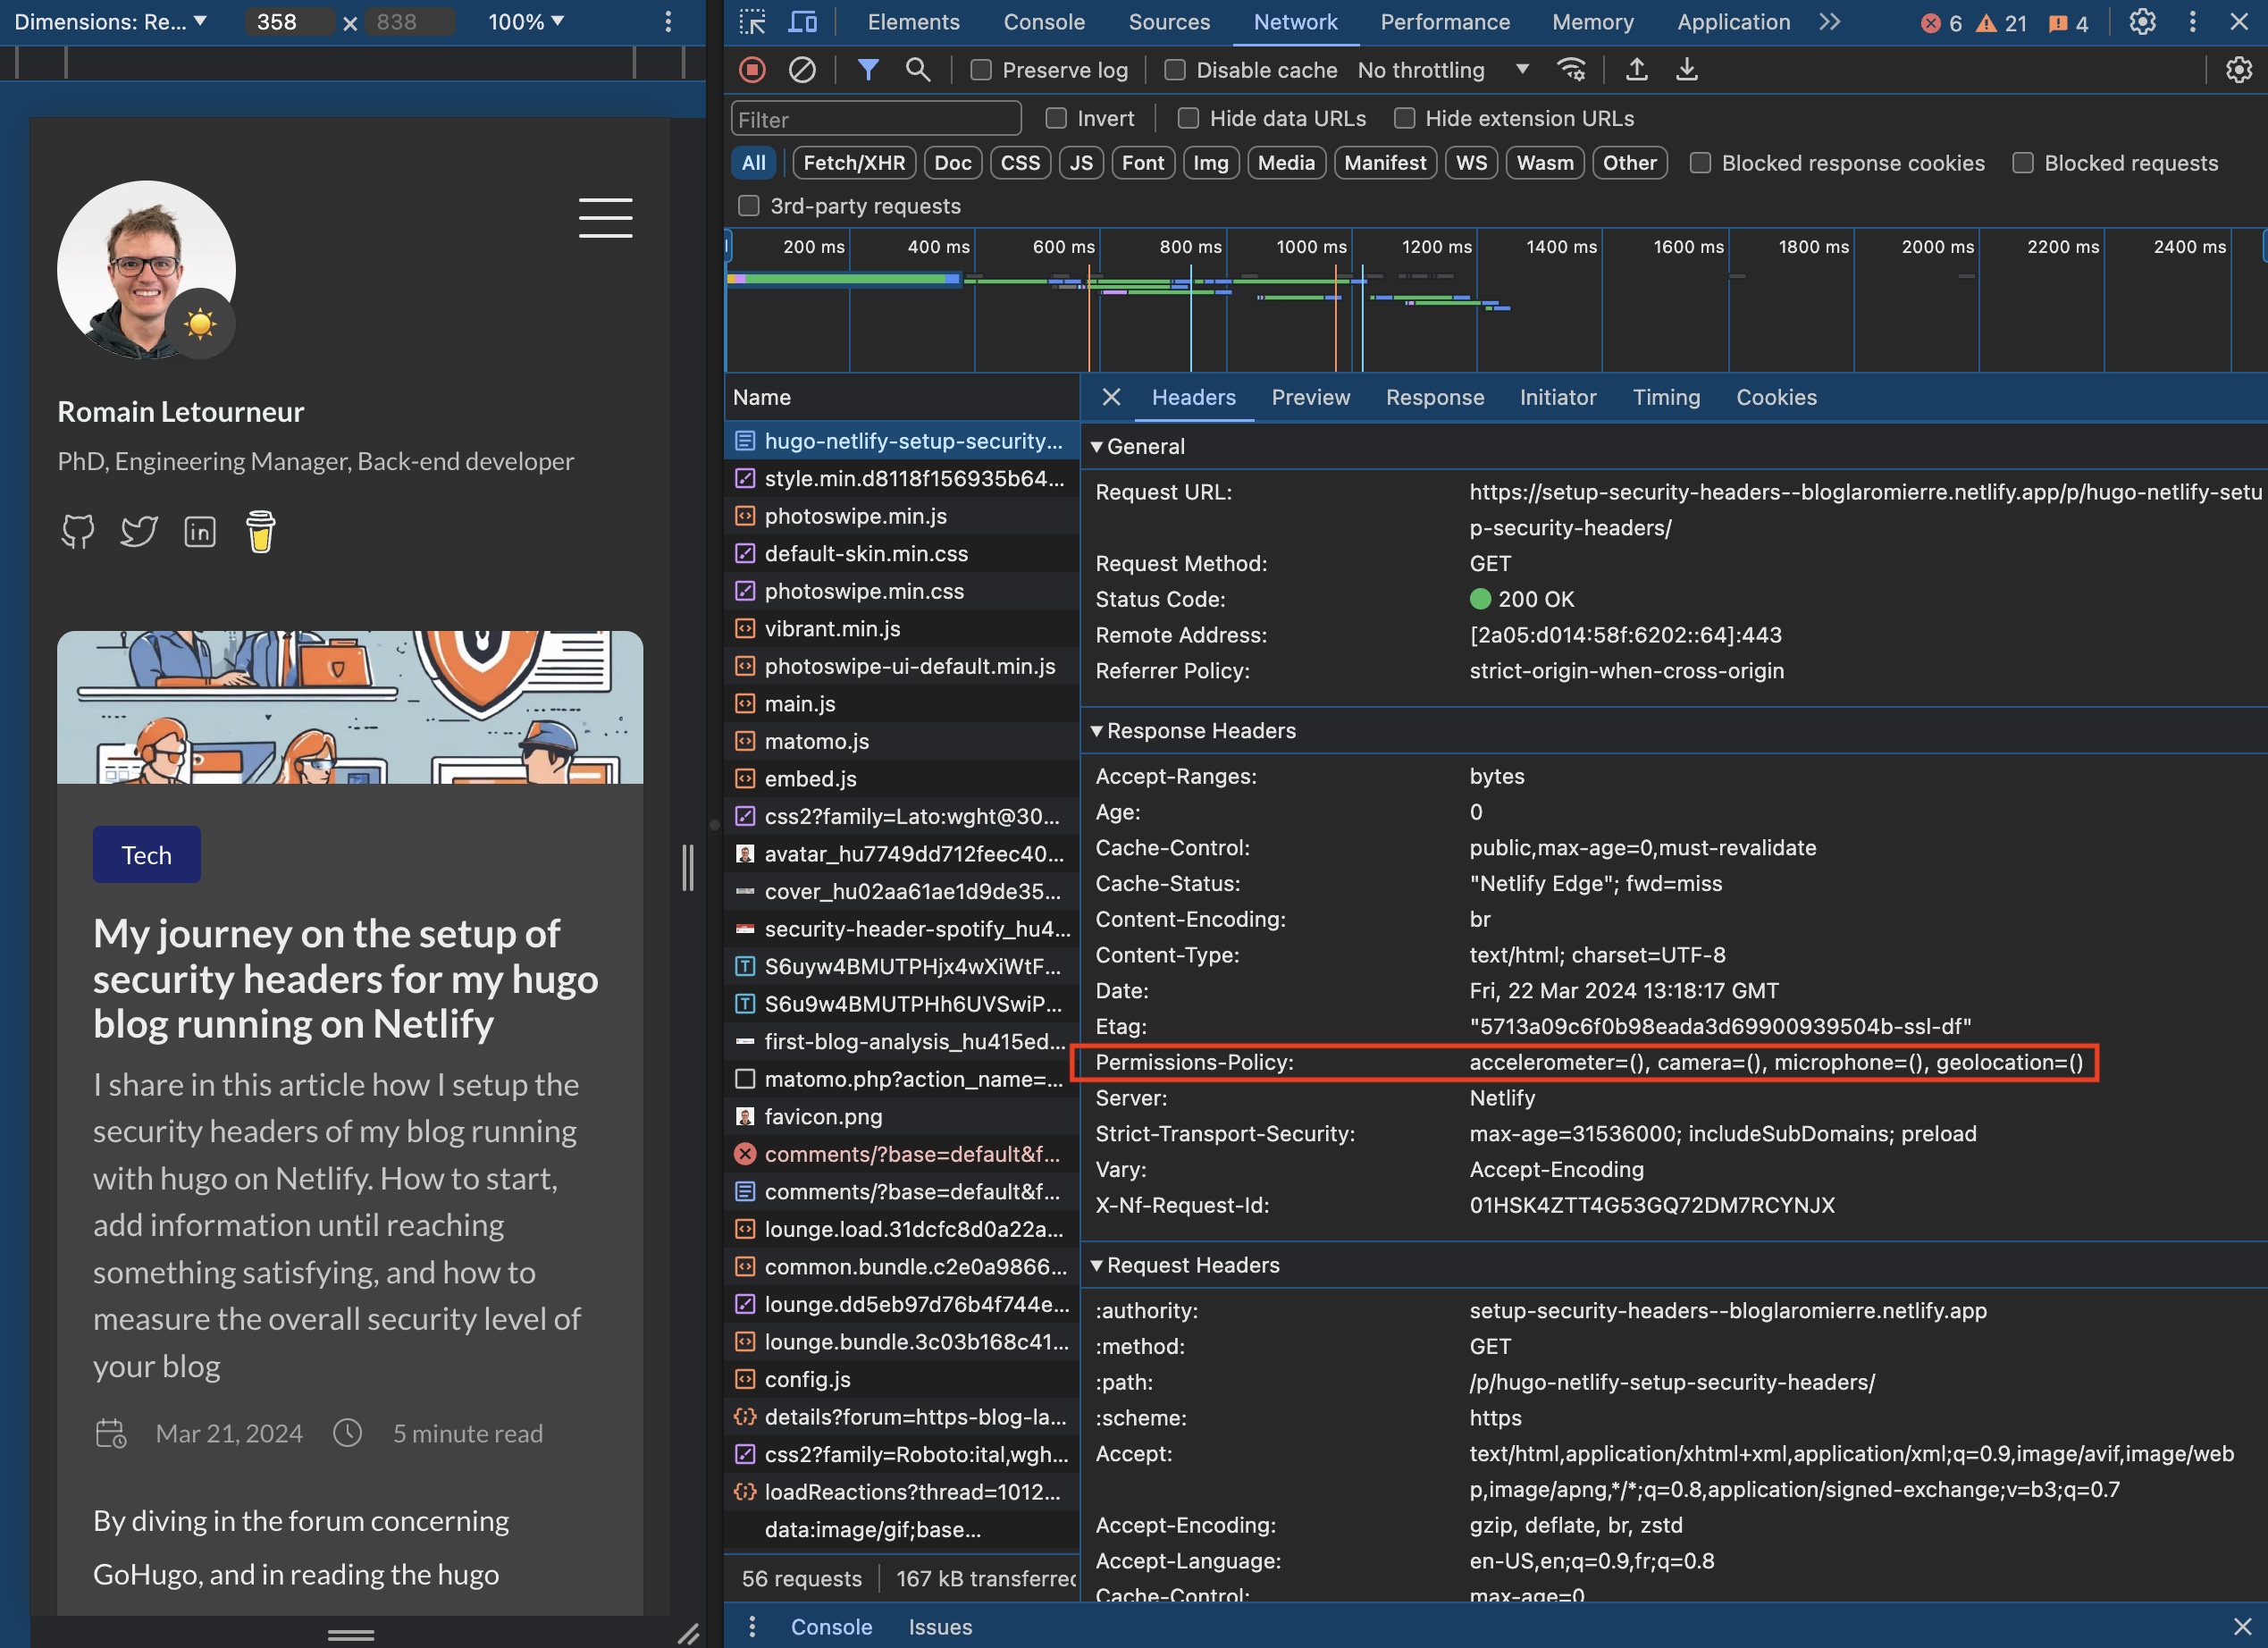2268x1648 pixels.
Task: Check Blocked response cookies
Action: point(1700,163)
